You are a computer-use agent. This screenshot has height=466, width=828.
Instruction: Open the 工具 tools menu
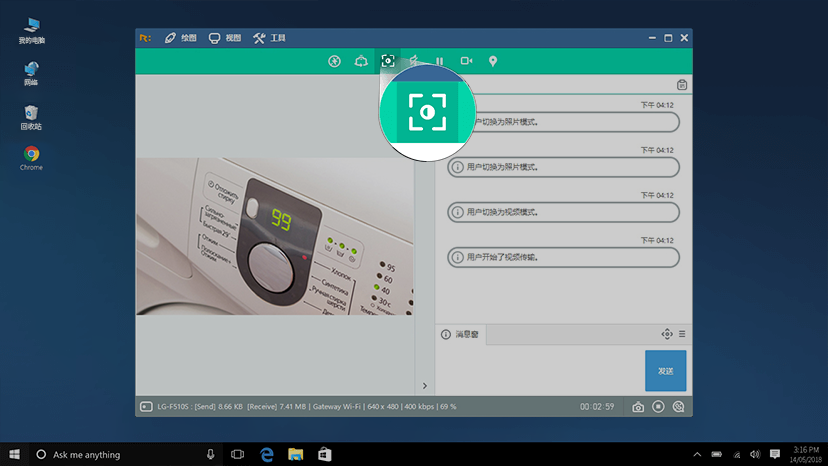click(269, 38)
